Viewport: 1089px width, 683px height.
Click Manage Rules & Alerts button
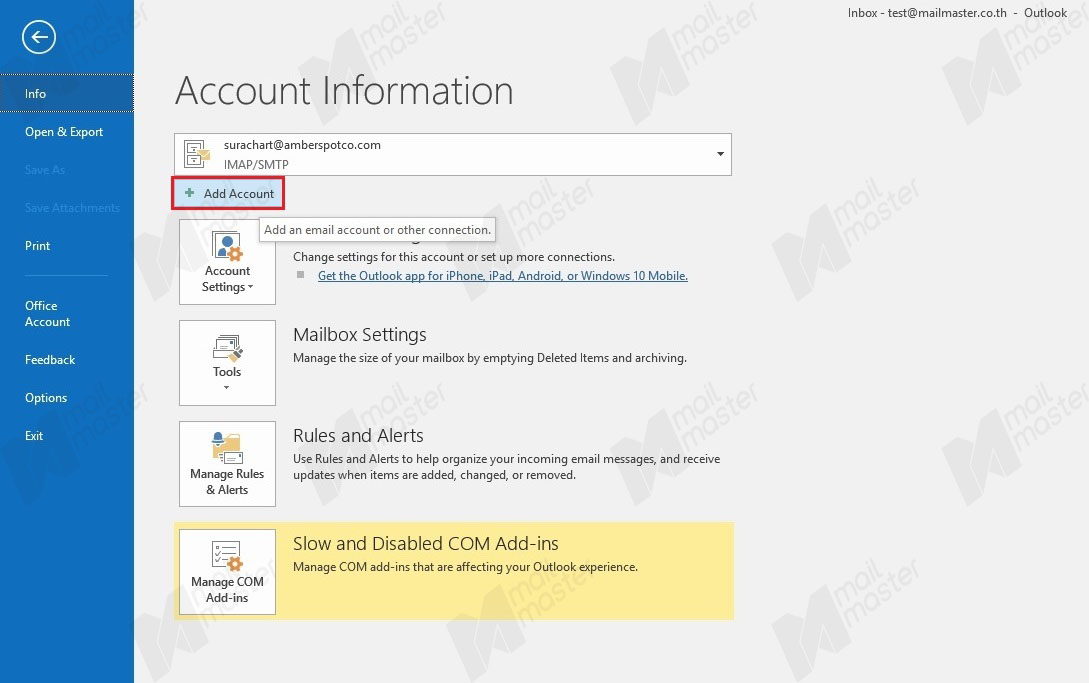tap(227, 463)
